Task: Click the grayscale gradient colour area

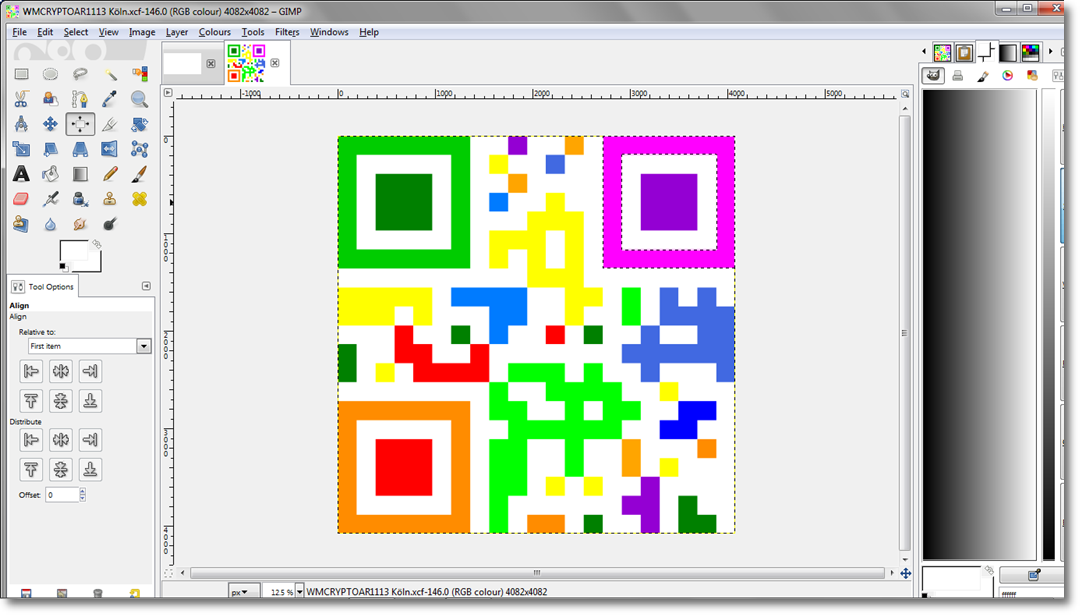Action: tap(979, 324)
